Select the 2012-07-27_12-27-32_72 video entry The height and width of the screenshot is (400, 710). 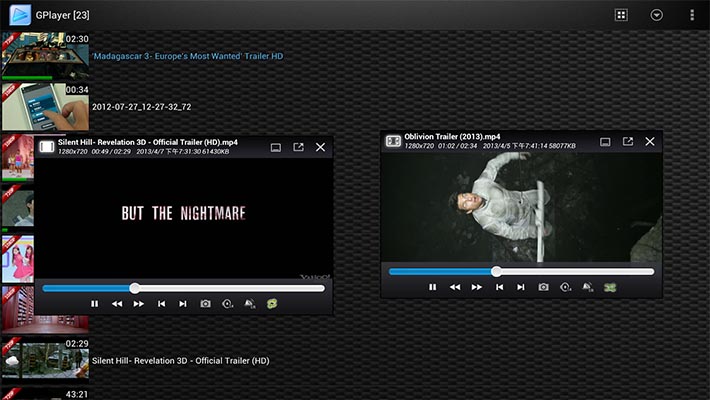coord(141,106)
